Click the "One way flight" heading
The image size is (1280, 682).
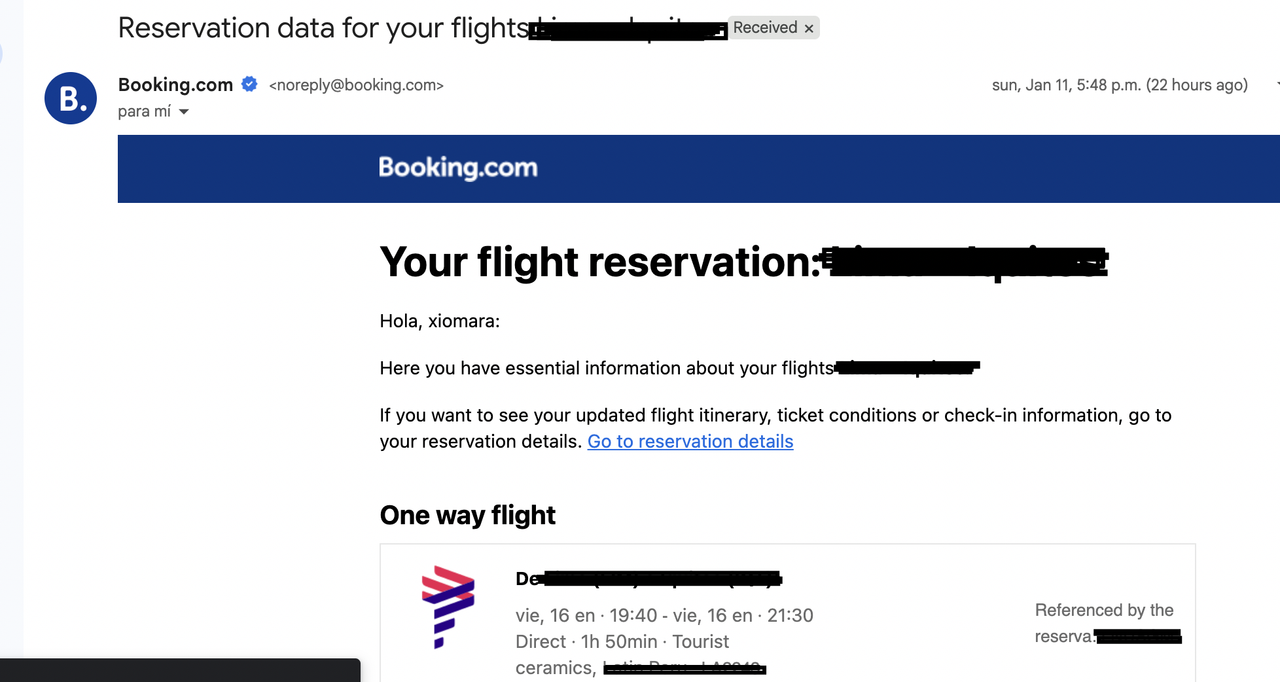point(467,515)
